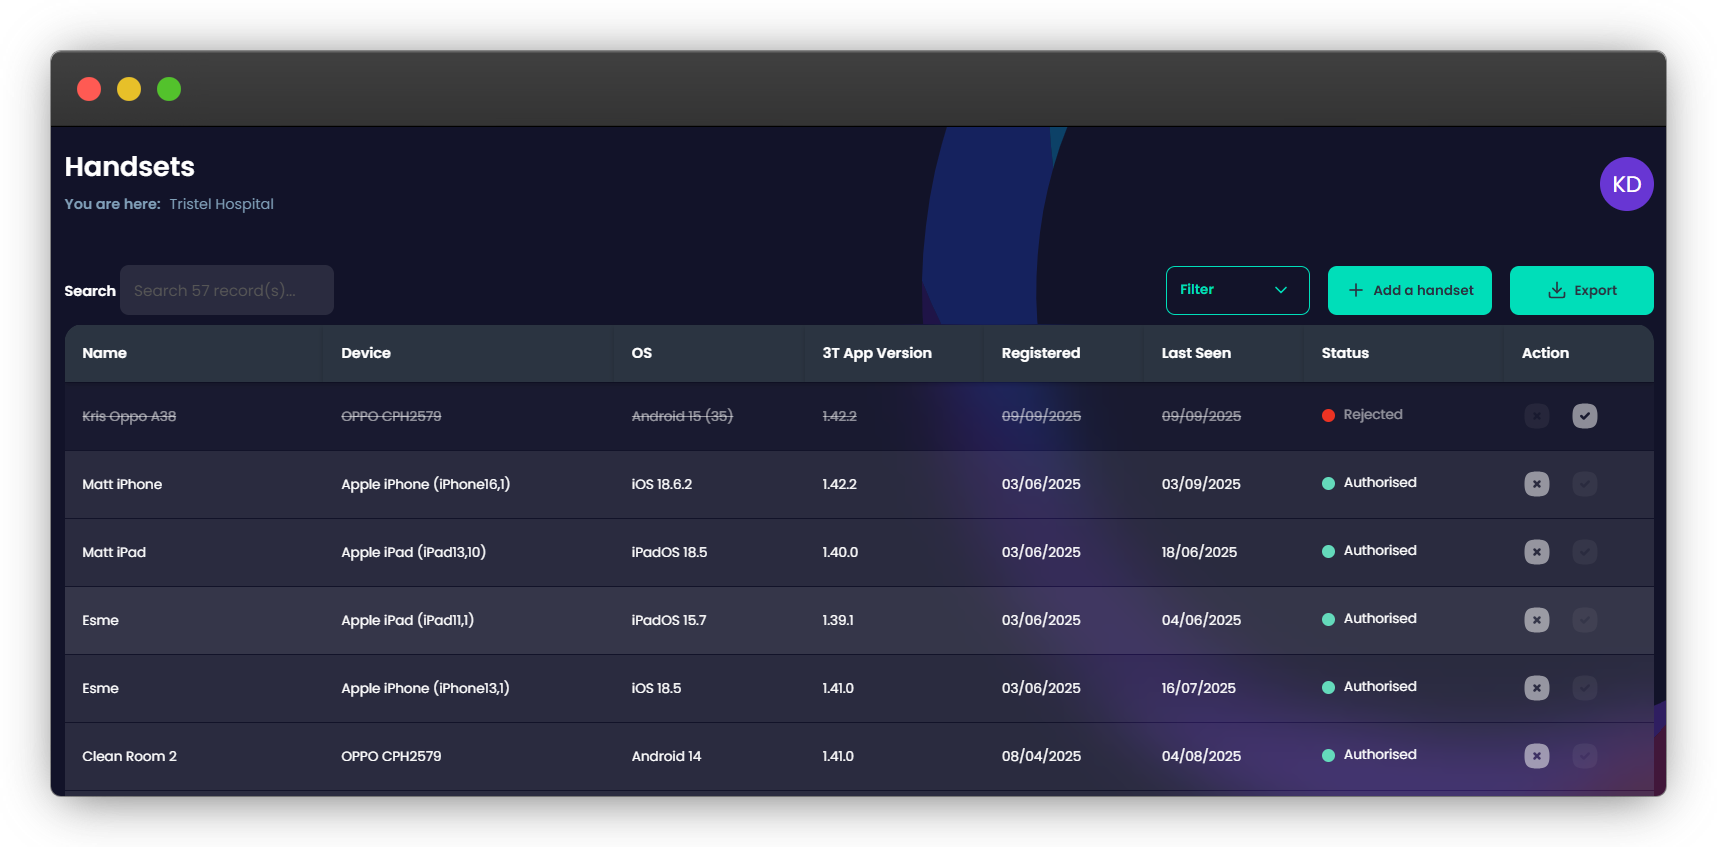Open the KD user avatar menu

click(x=1626, y=184)
